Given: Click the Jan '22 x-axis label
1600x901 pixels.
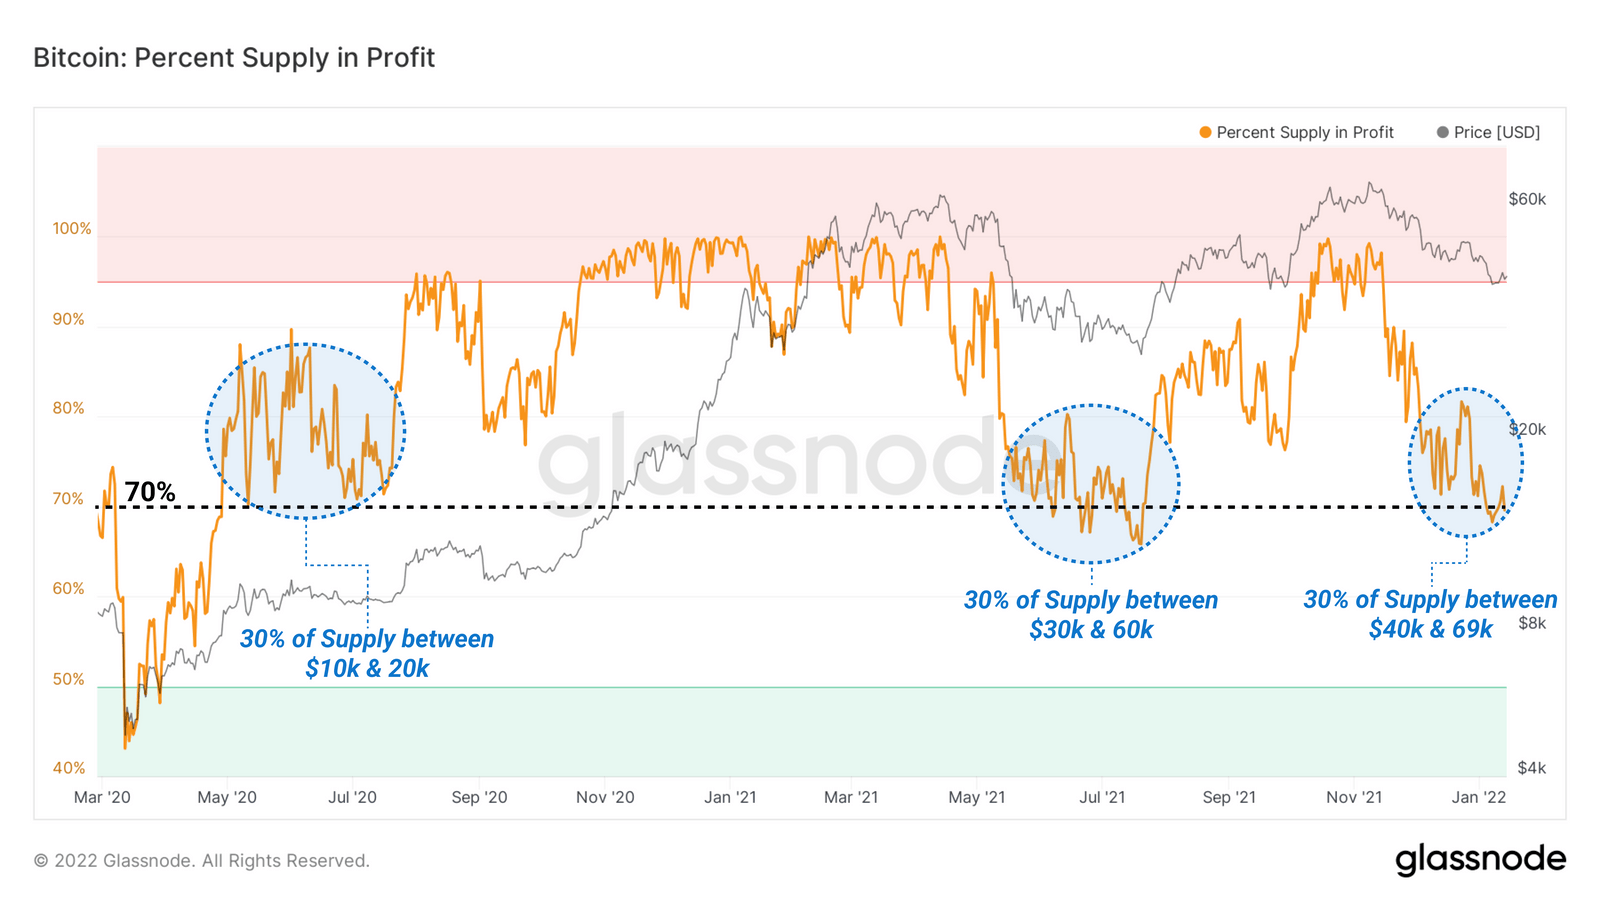Looking at the screenshot, I should pos(1479,797).
